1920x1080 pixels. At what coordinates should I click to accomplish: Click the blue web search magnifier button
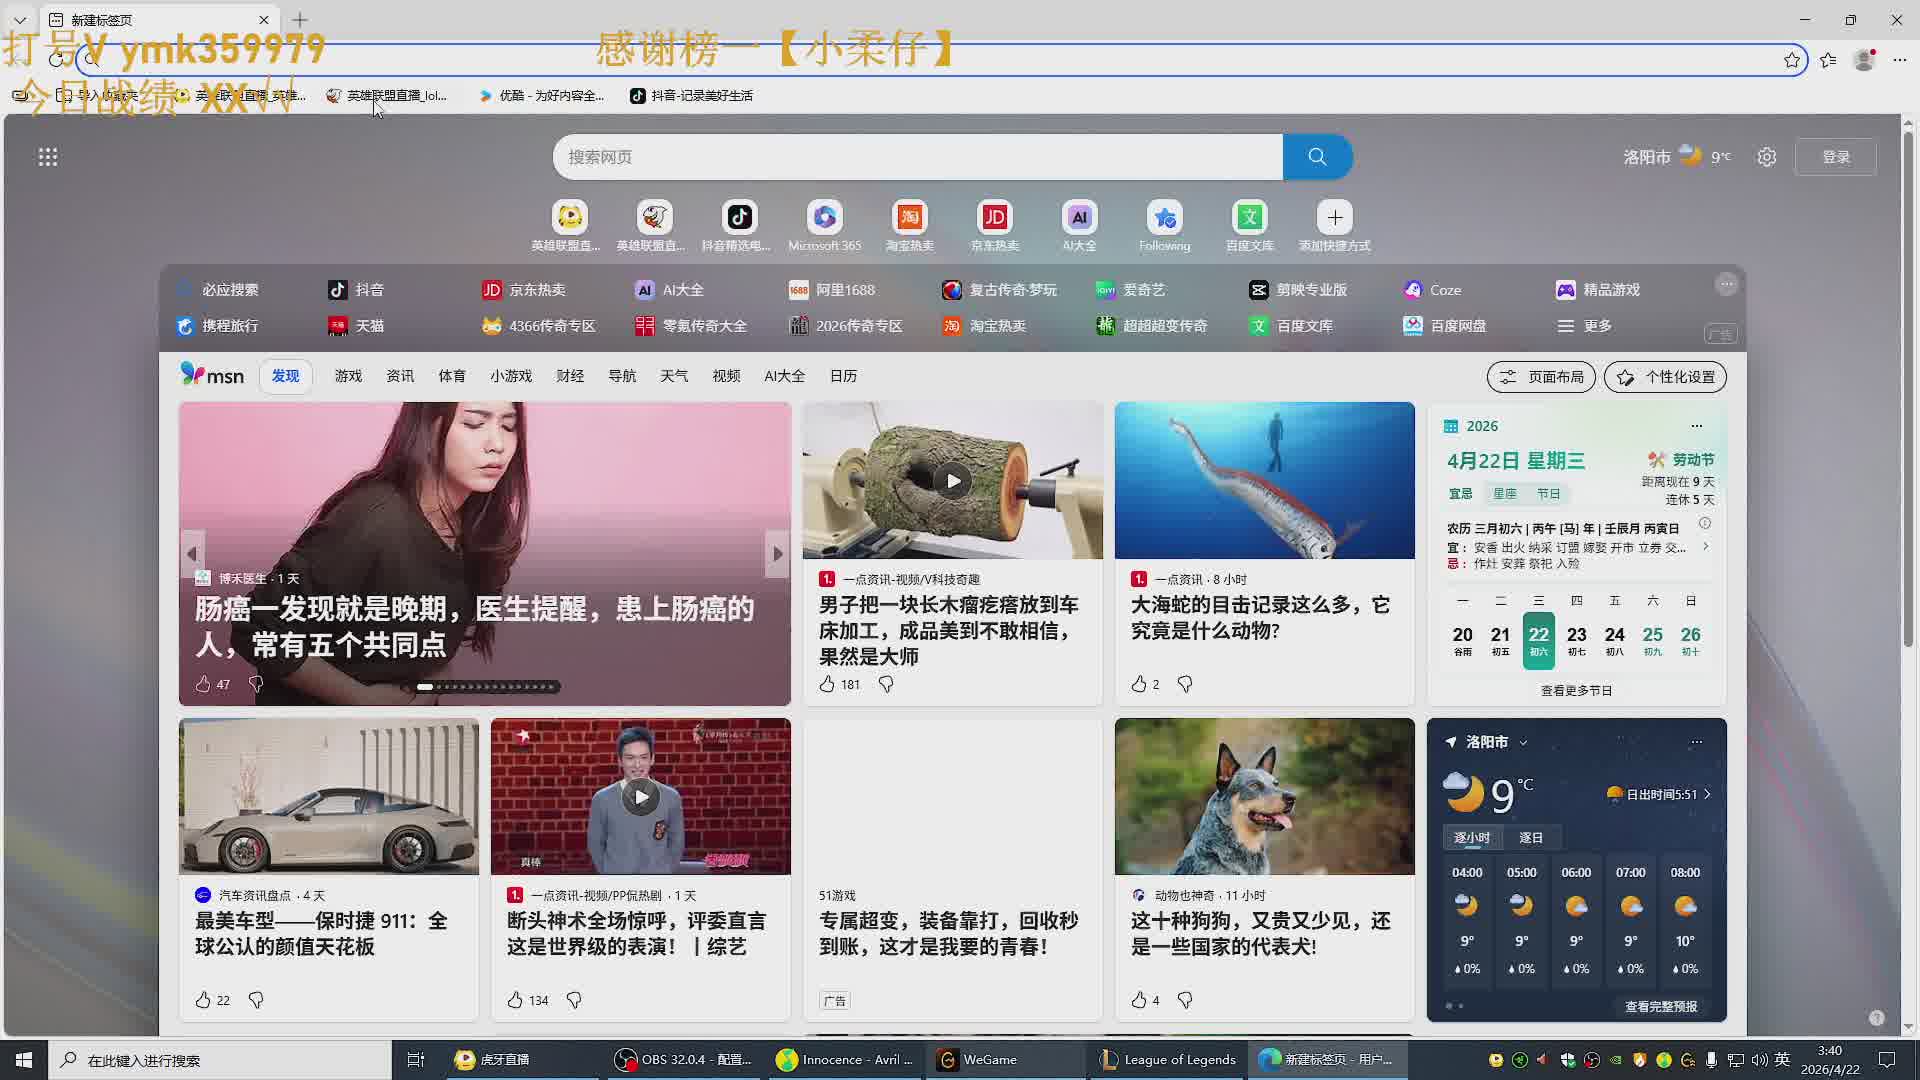pos(1317,157)
